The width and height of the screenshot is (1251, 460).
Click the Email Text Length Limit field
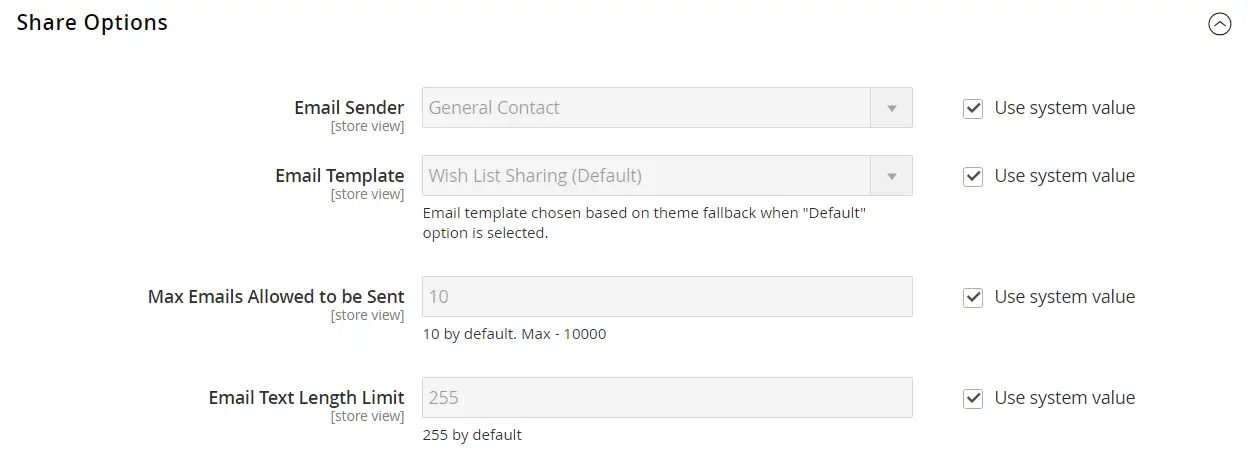point(667,398)
